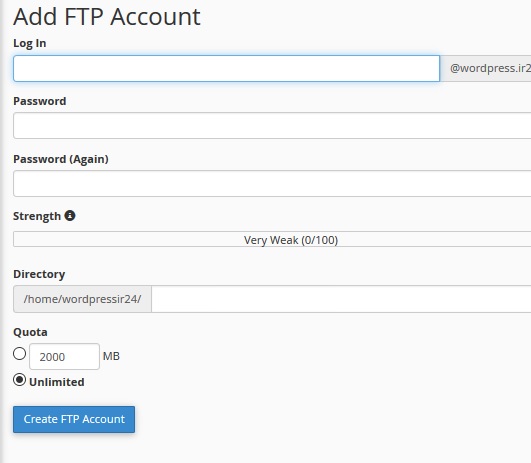Focus the Directory path input field
The width and height of the screenshot is (531, 463).
[x=341, y=299]
